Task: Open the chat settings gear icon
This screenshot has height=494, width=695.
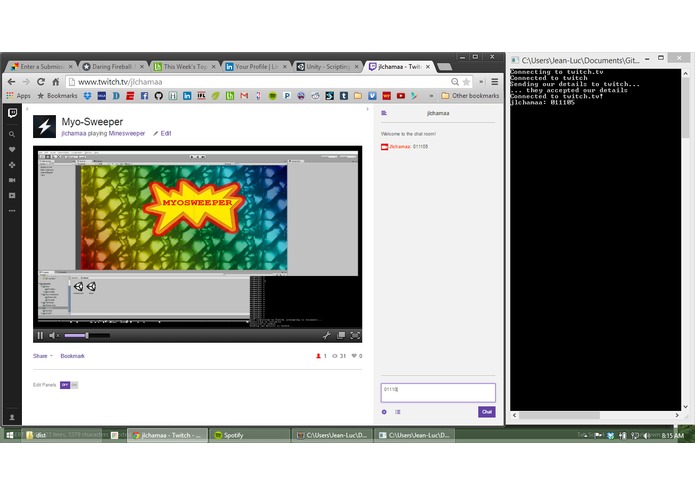Action: click(x=384, y=412)
